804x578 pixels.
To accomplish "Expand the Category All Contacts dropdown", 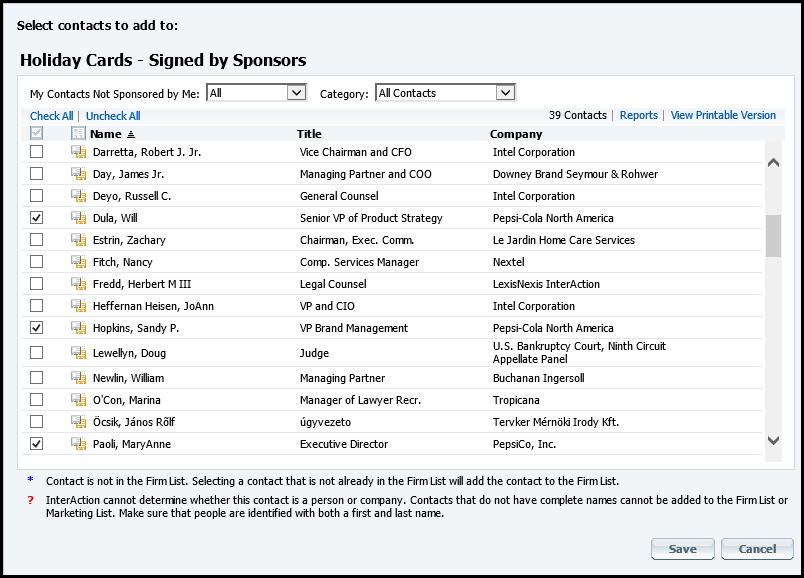I will (446, 93).
